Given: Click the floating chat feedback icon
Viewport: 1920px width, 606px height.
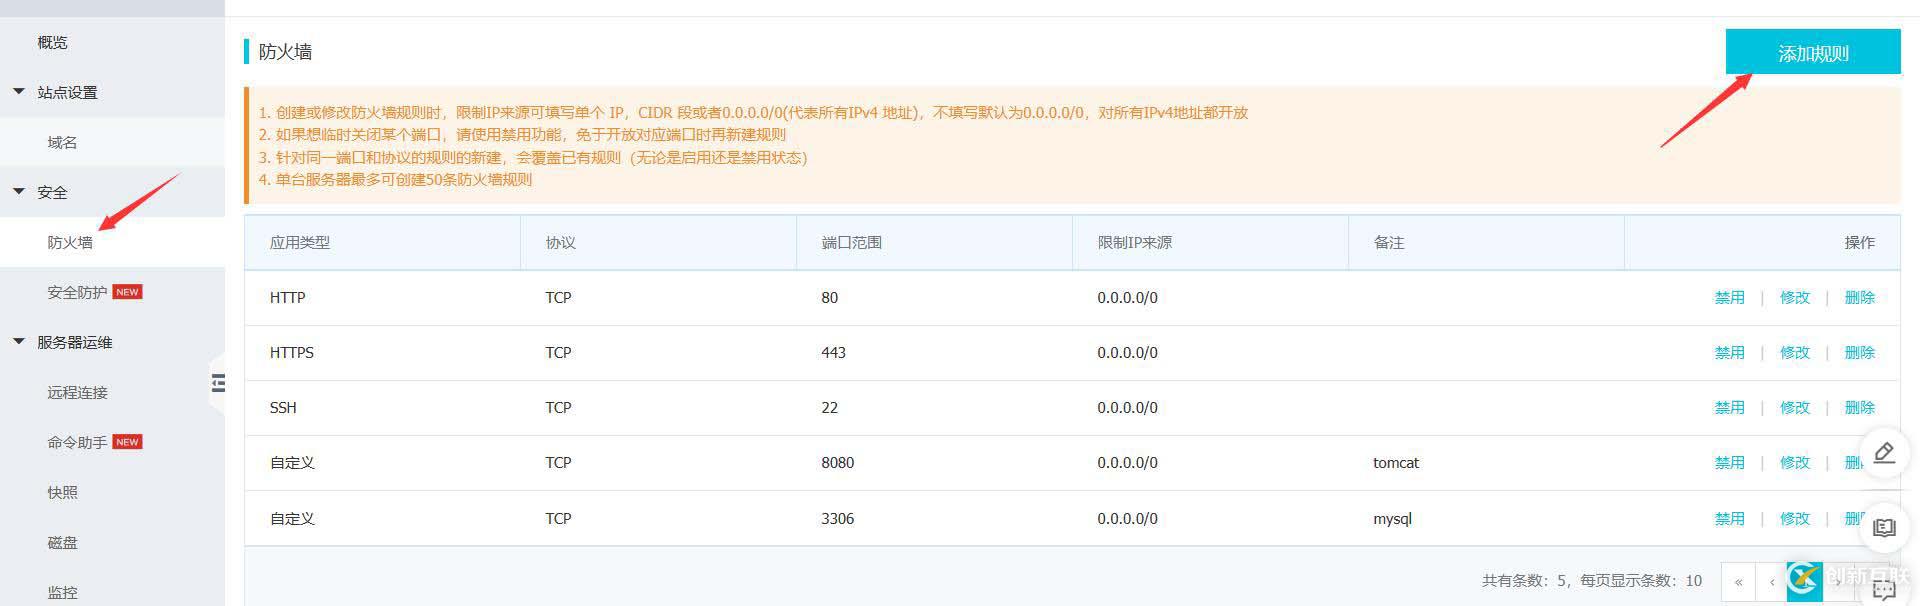Looking at the screenshot, I should [1884, 590].
